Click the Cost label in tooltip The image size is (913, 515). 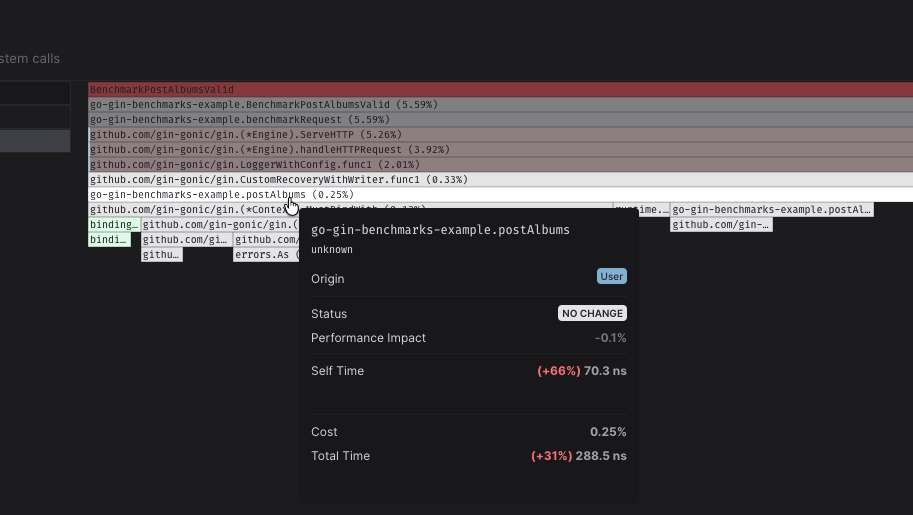tap(324, 432)
